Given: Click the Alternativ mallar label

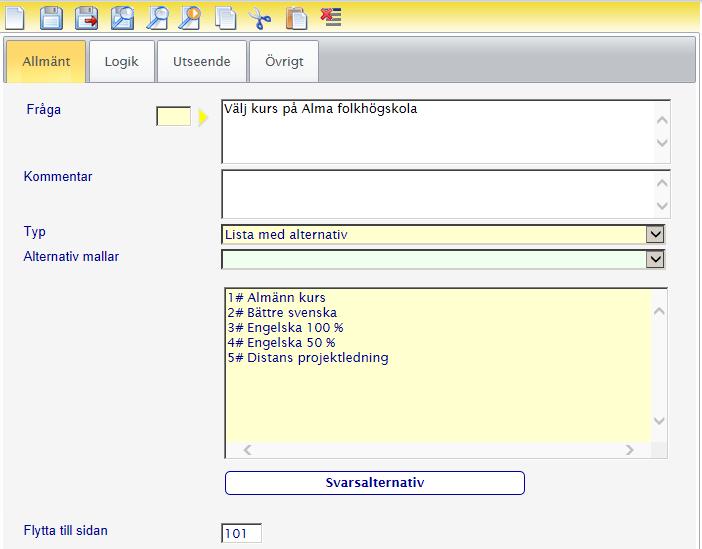Looking at the screenshot, I should [x=71, y=257].
